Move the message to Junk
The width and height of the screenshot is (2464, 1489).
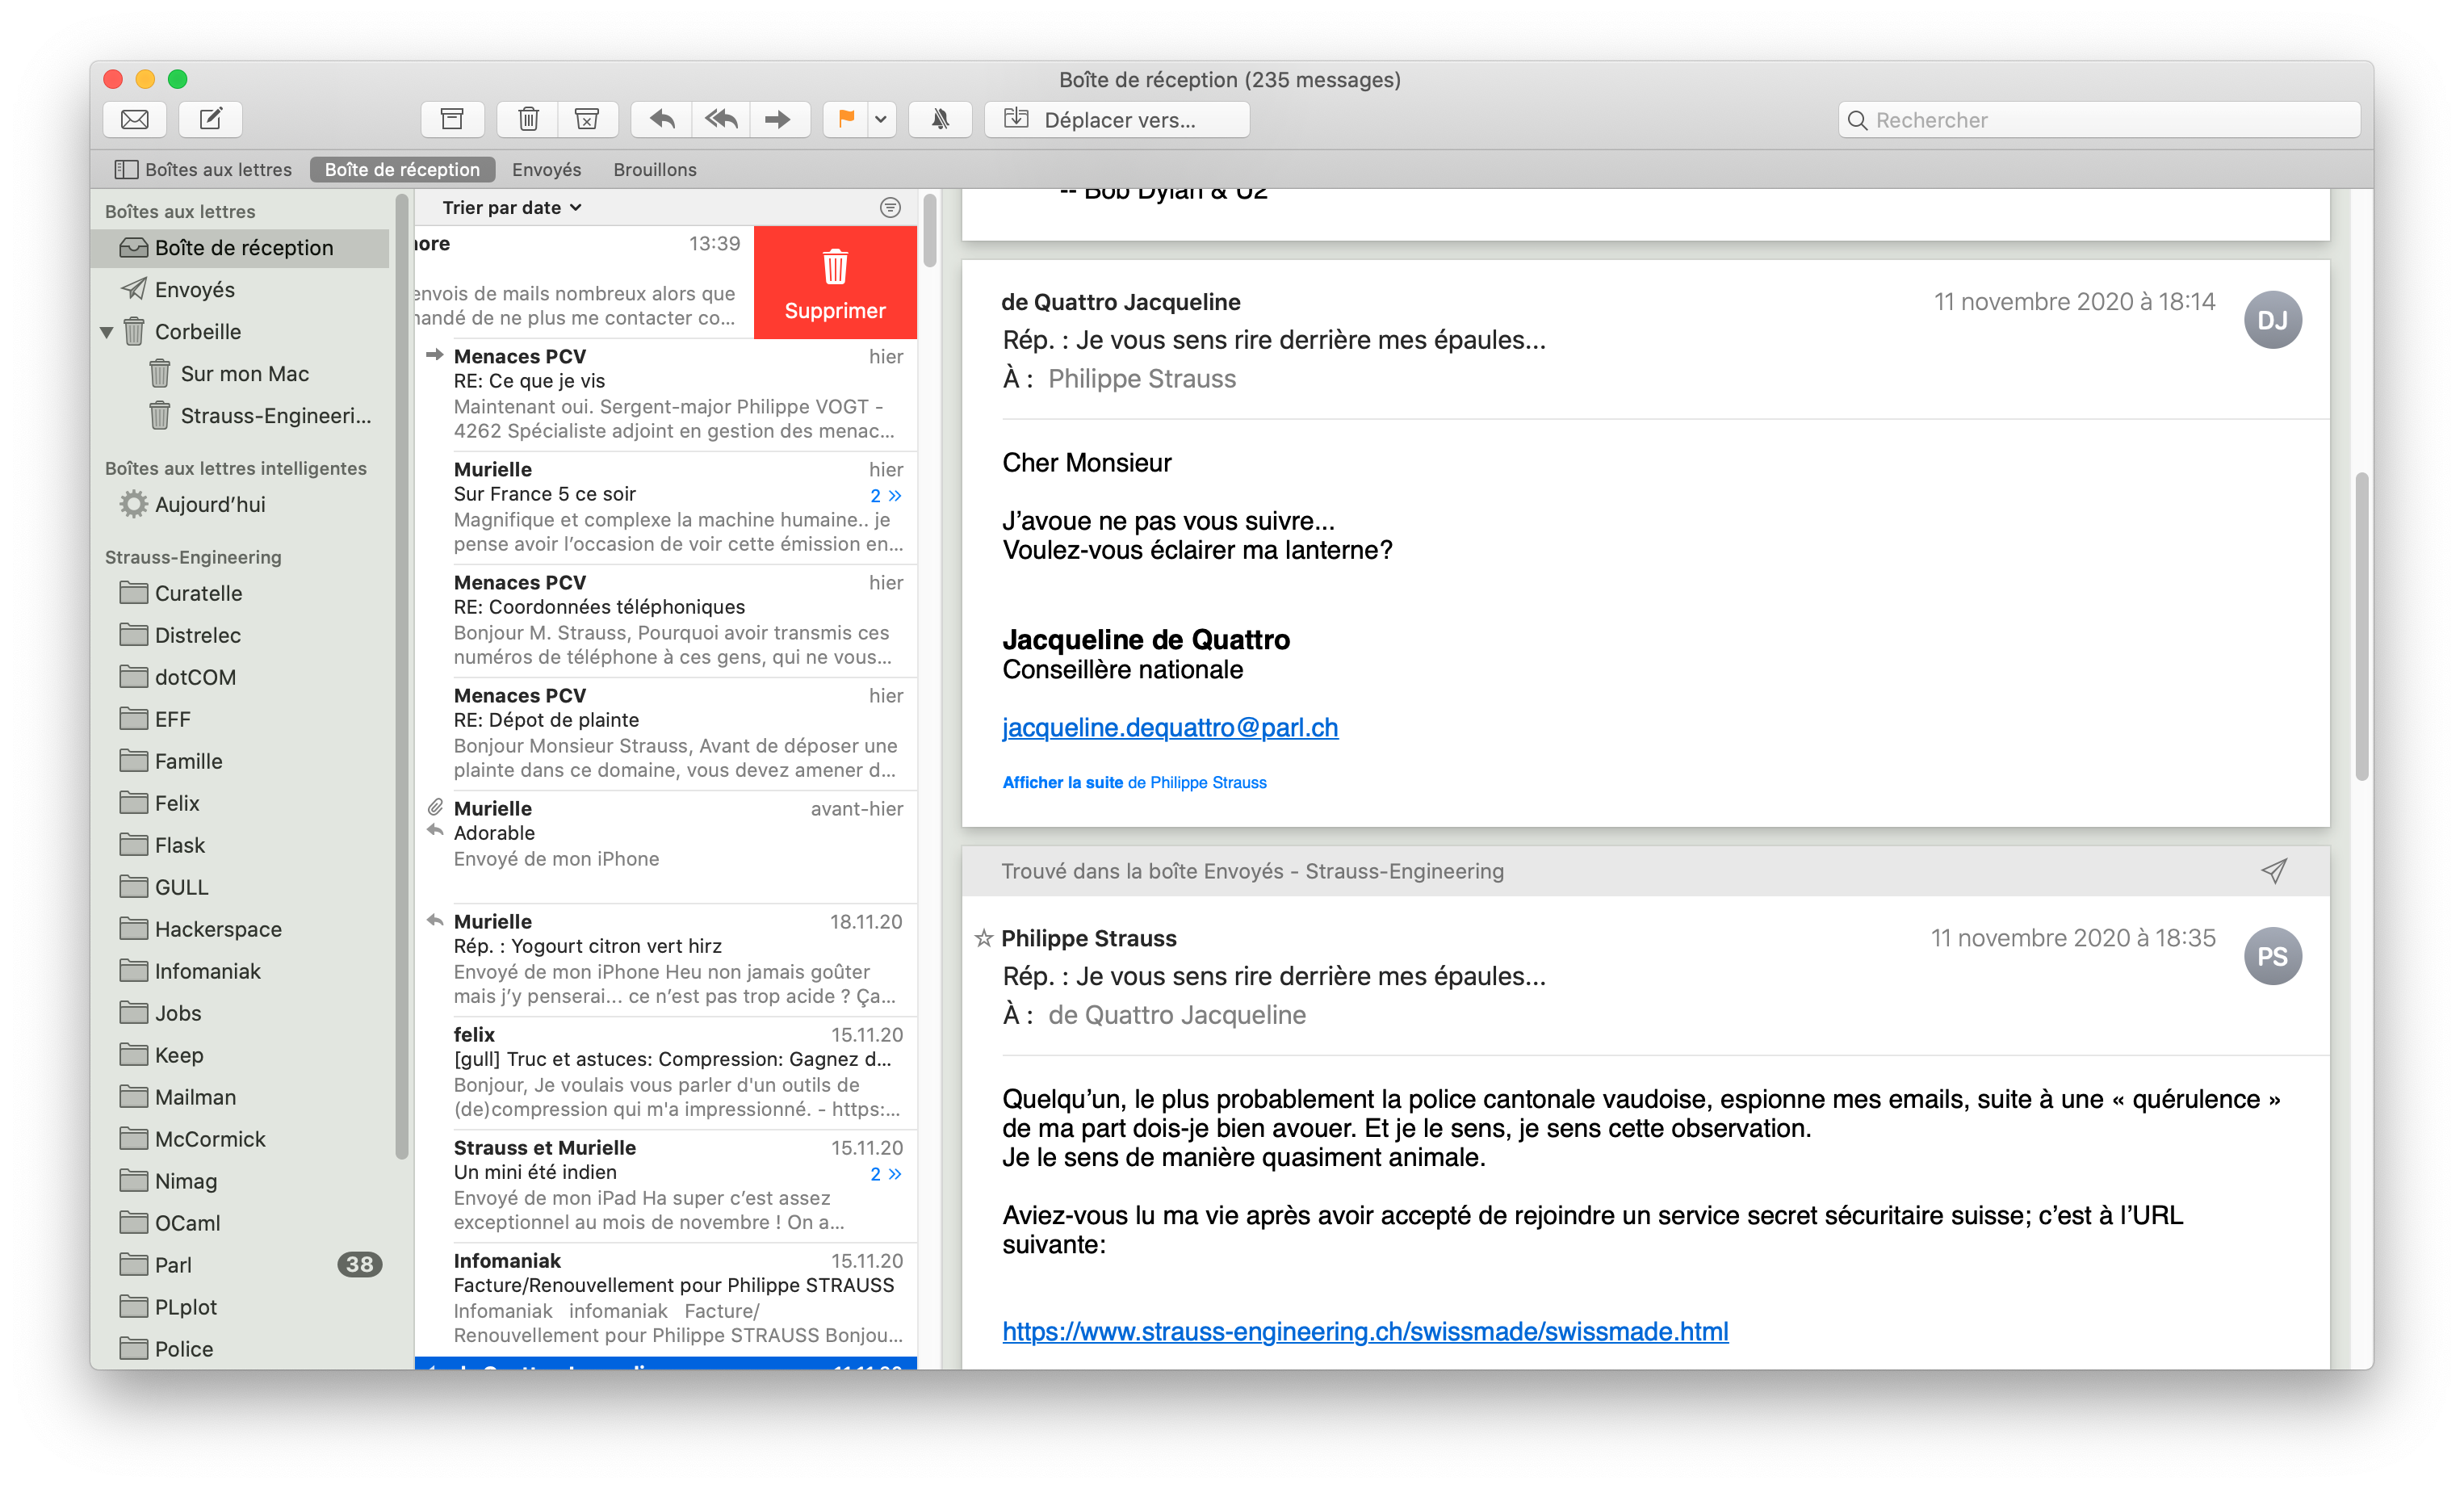(x=587, y=120)
